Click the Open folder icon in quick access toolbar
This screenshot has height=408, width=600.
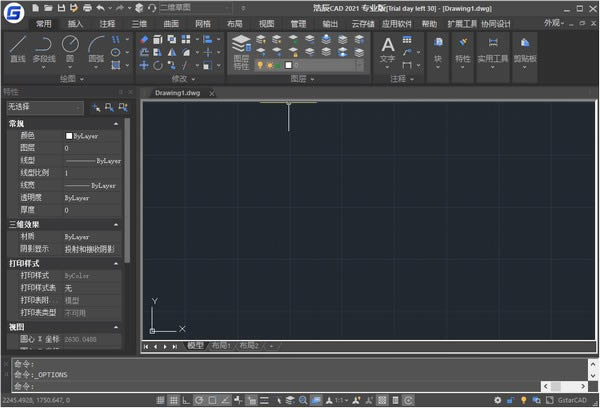(x=48, y=8)
